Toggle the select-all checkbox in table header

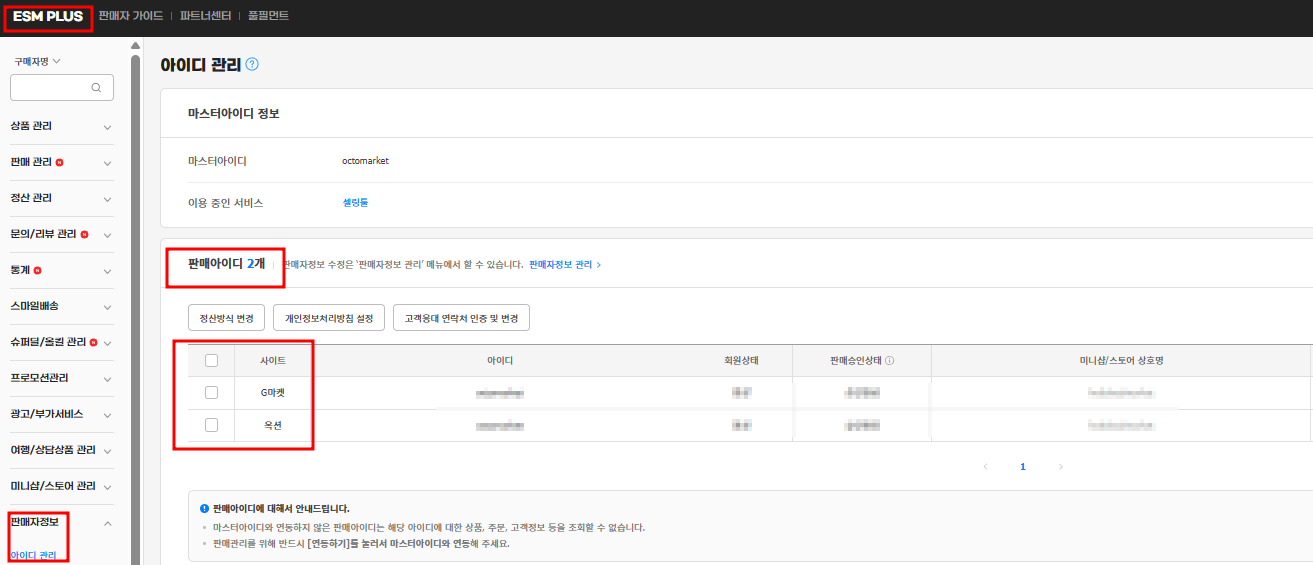[x=211, y=360]
